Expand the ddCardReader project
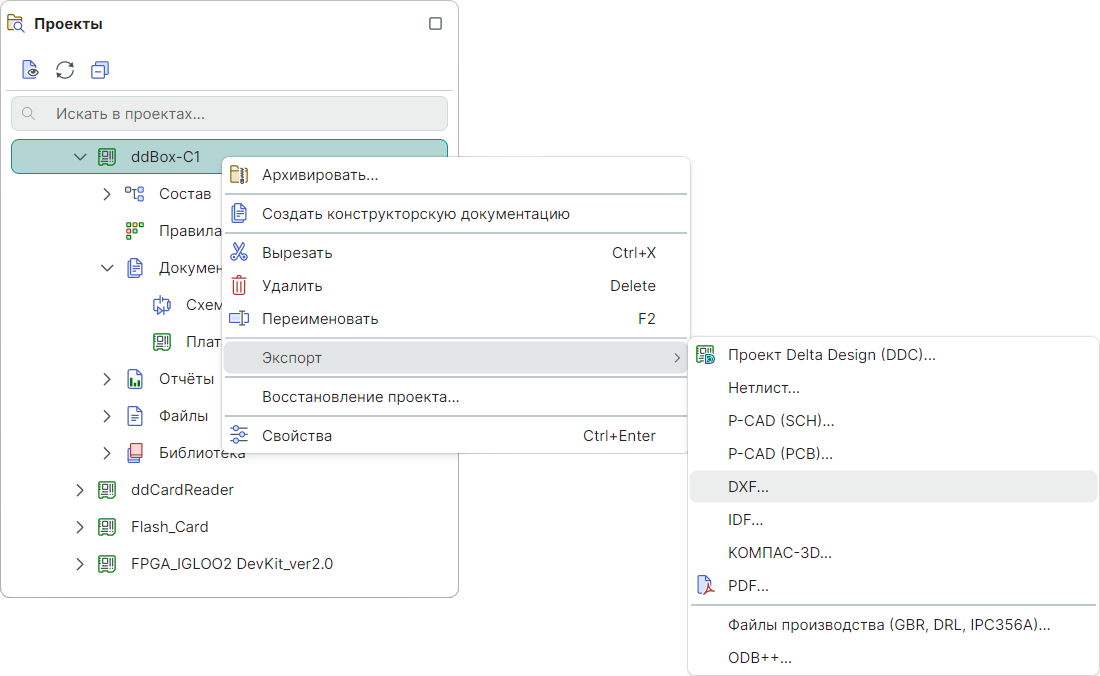Viewport: 1100px width, 676px height. [x=79, y=490]
